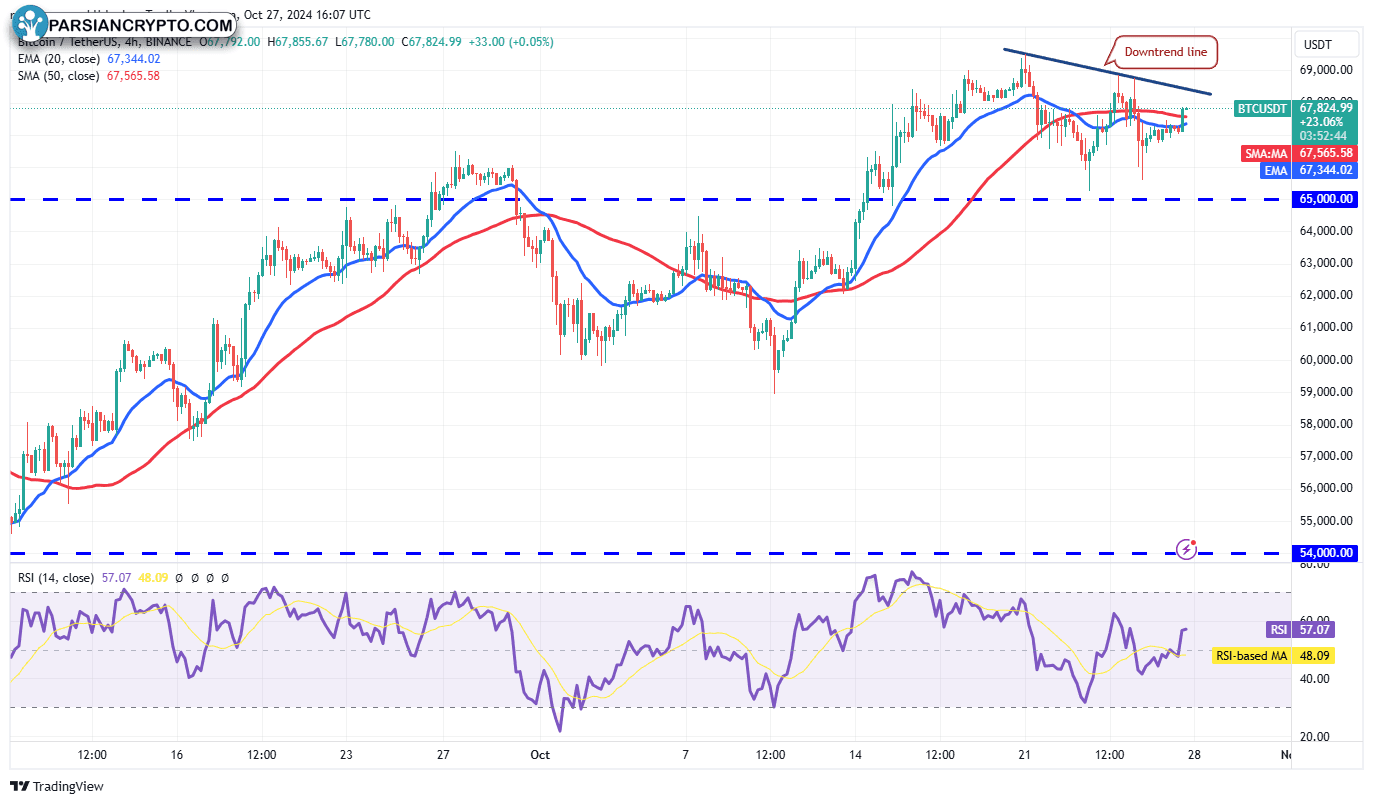The height and width of the screenshot is (804, 1373).
Task: Click the Bitcoin / TetherUS symbol legend
Action: click(106, 42)
